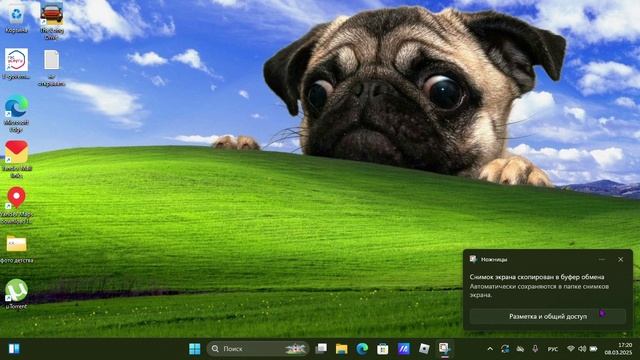This screenshot has width=640, height=360.
Task: Open Microsoft Store from the taskbar
Action: (x=382, y=349)
